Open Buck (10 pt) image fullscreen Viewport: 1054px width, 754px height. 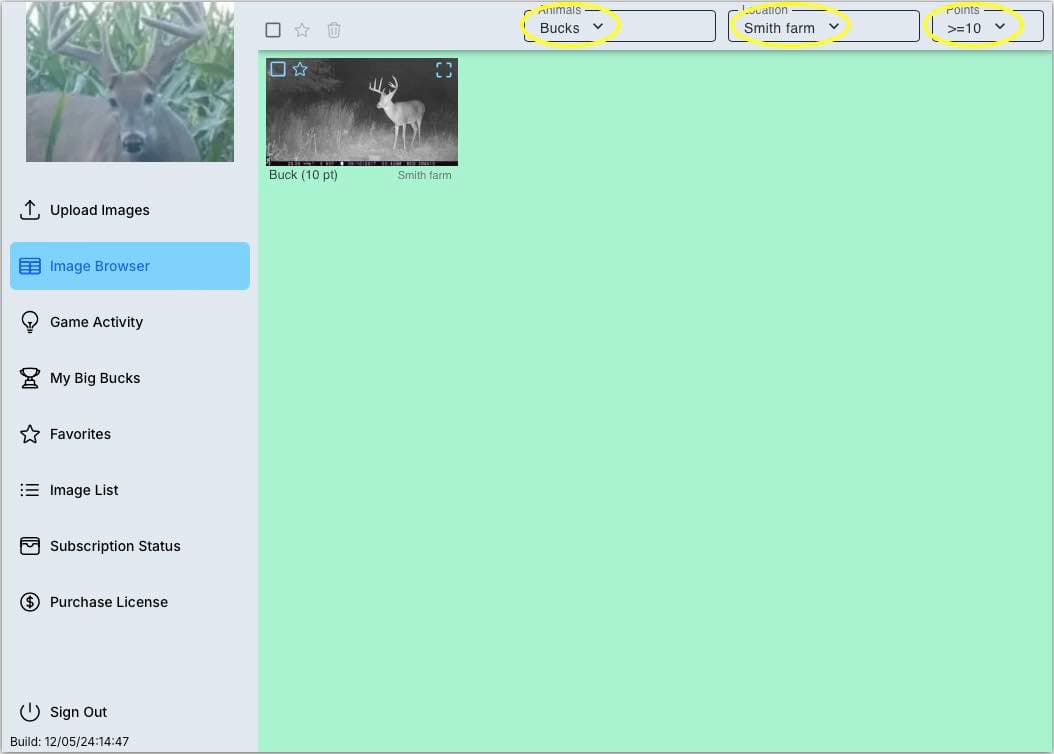(x=444, y=70)
